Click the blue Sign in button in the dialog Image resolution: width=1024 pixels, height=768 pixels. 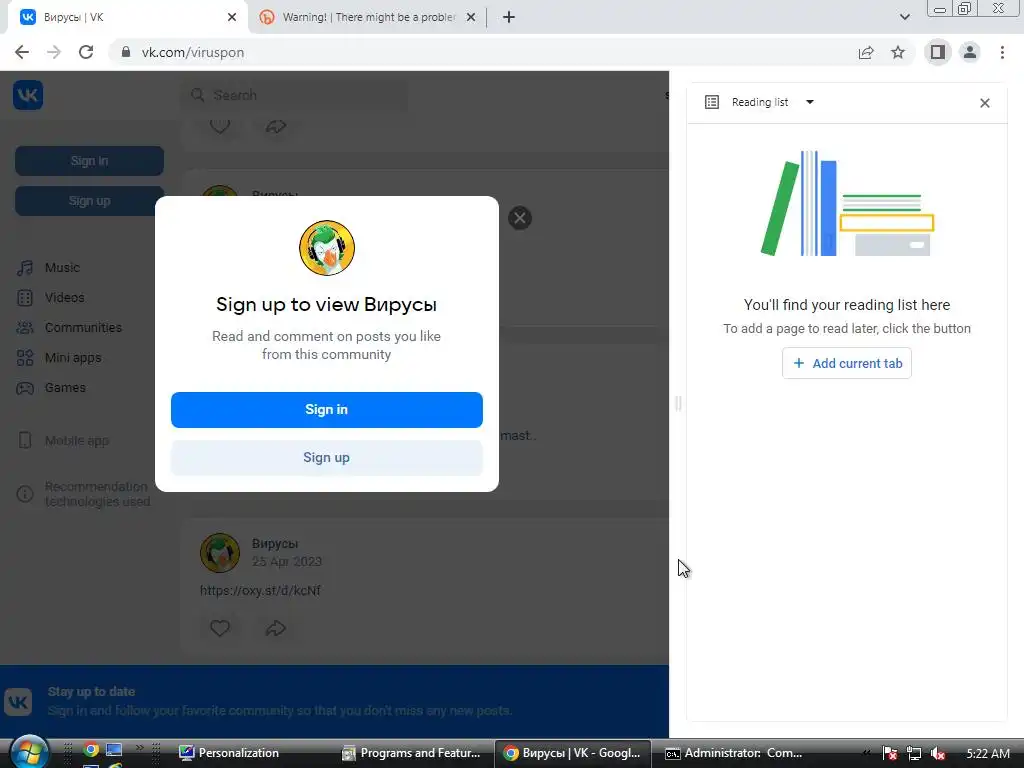(x=327, y=409)
